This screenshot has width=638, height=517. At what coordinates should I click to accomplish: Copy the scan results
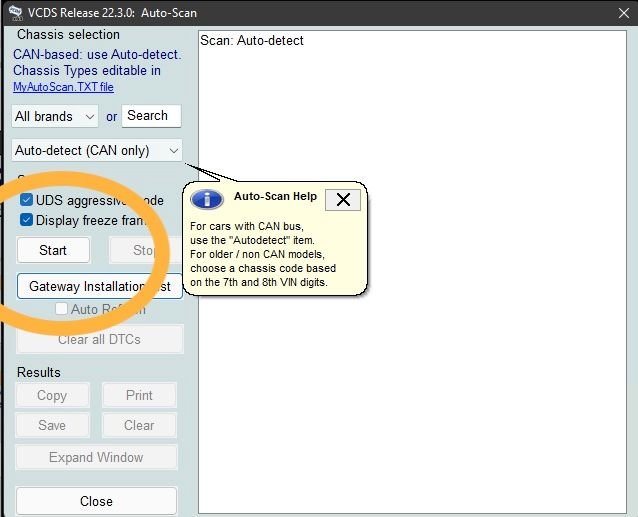coord(52,395)
